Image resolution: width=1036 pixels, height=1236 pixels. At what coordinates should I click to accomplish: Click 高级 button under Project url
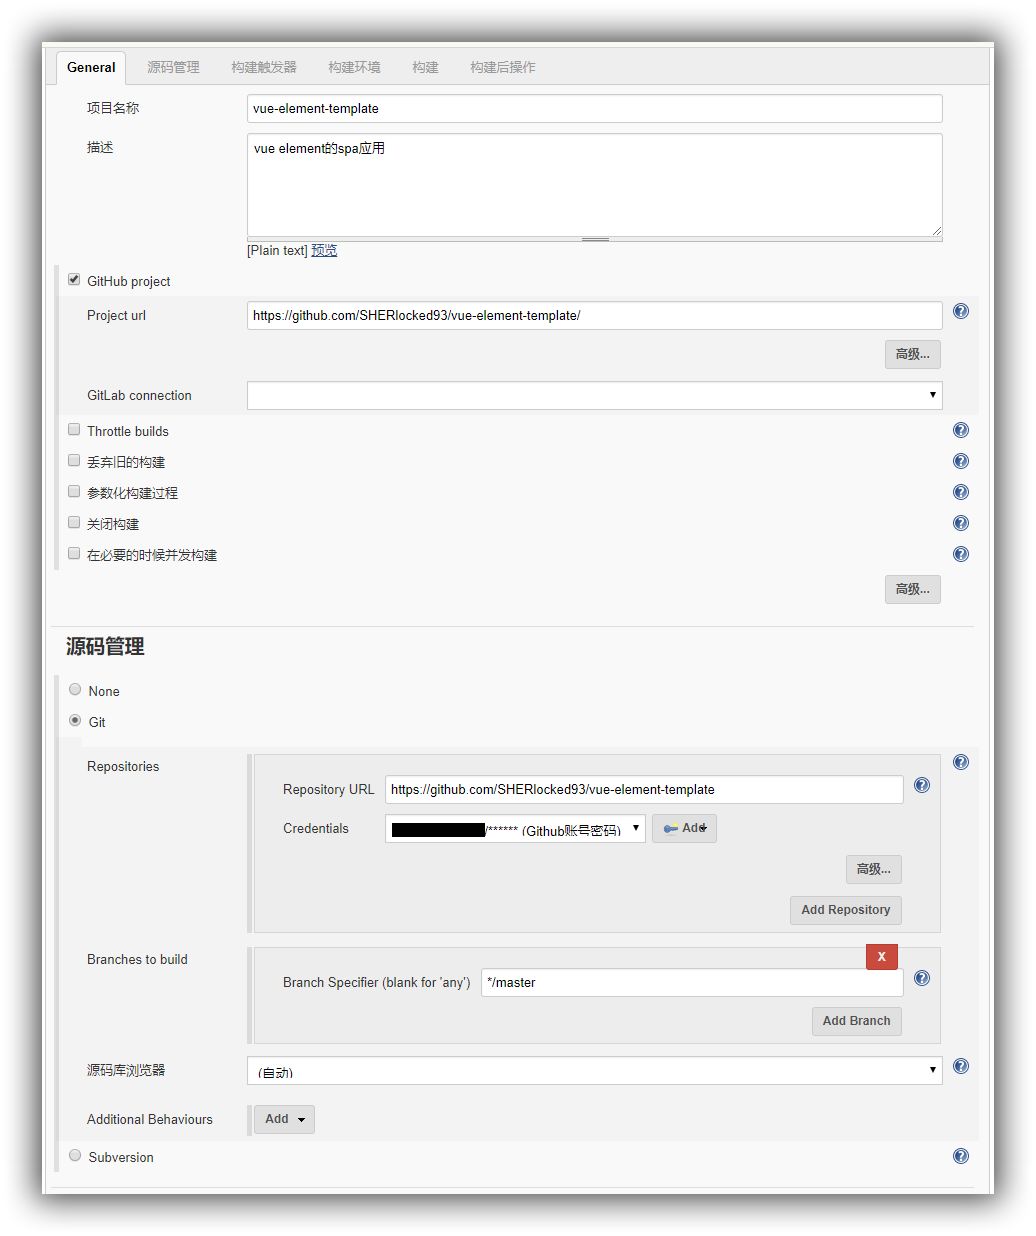point(913,354)
